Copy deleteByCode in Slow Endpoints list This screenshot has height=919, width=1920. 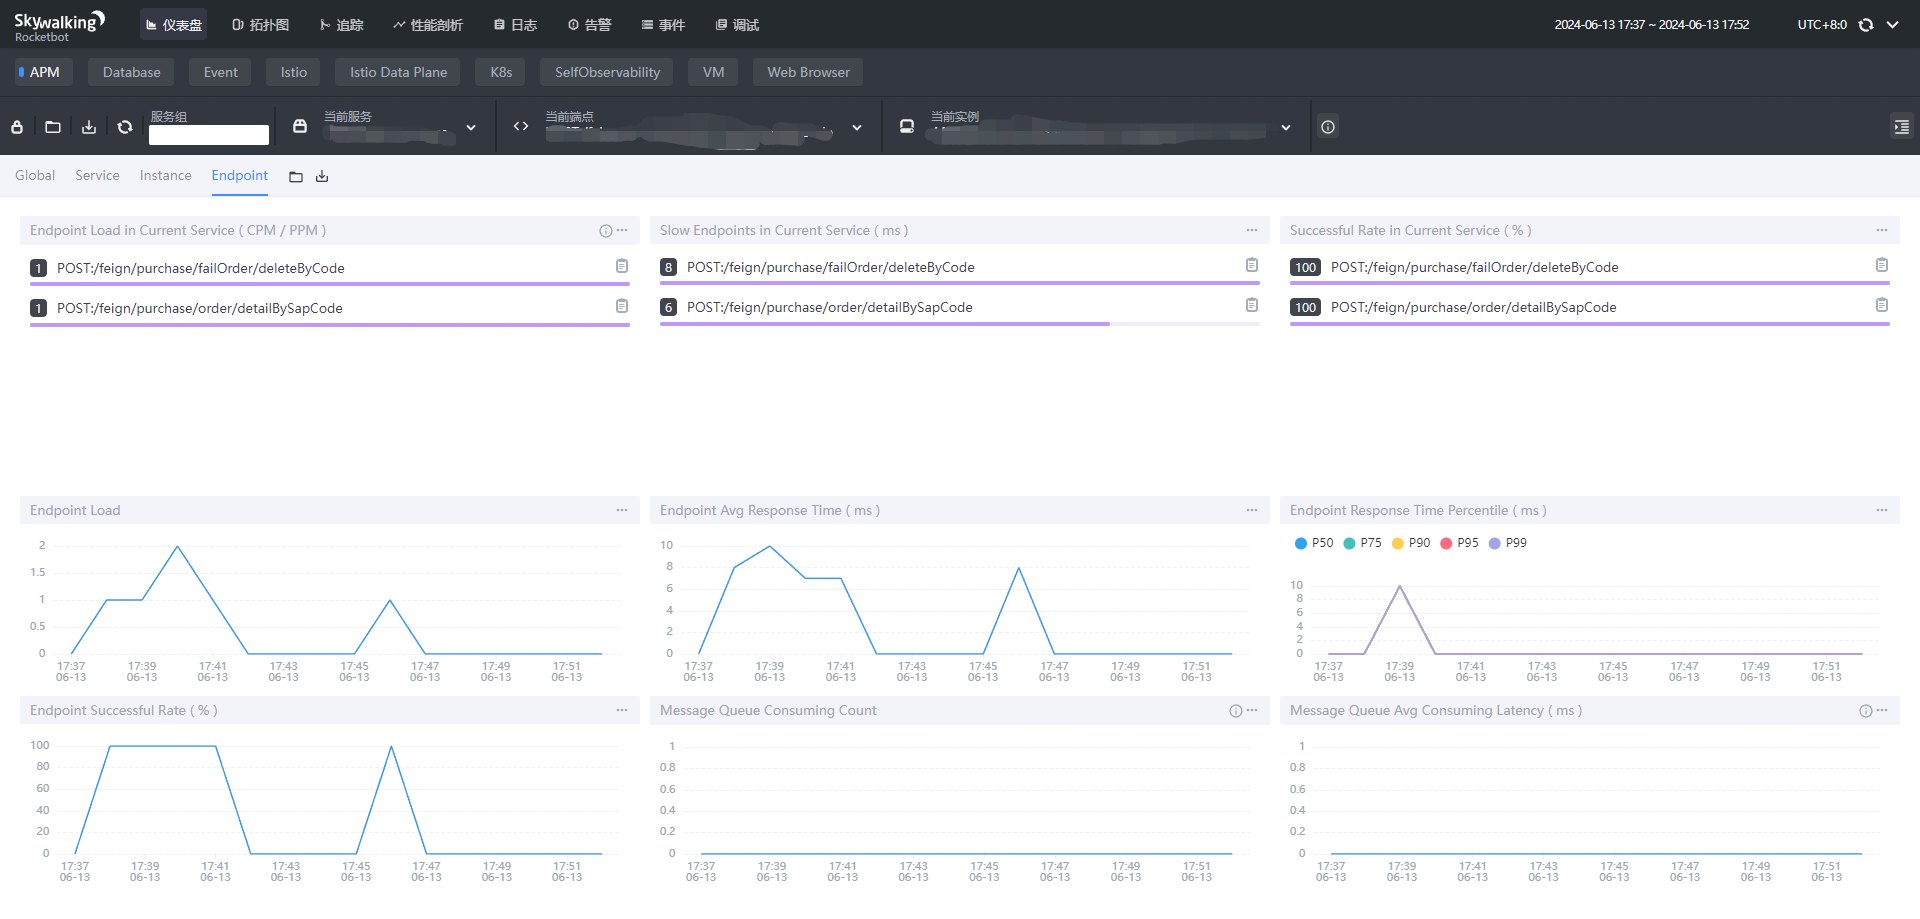coord(1252,265)
